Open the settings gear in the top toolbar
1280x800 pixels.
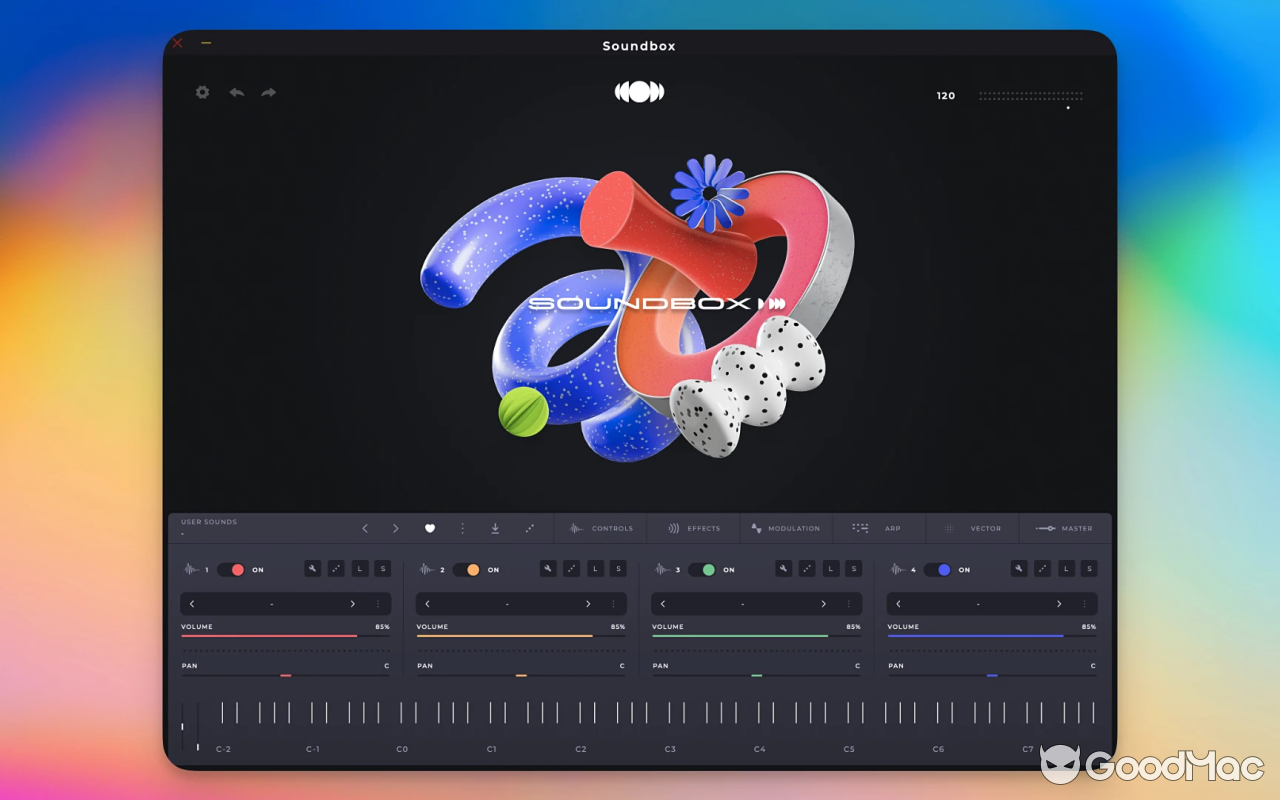pyautogui.click(x=202, y=92)
